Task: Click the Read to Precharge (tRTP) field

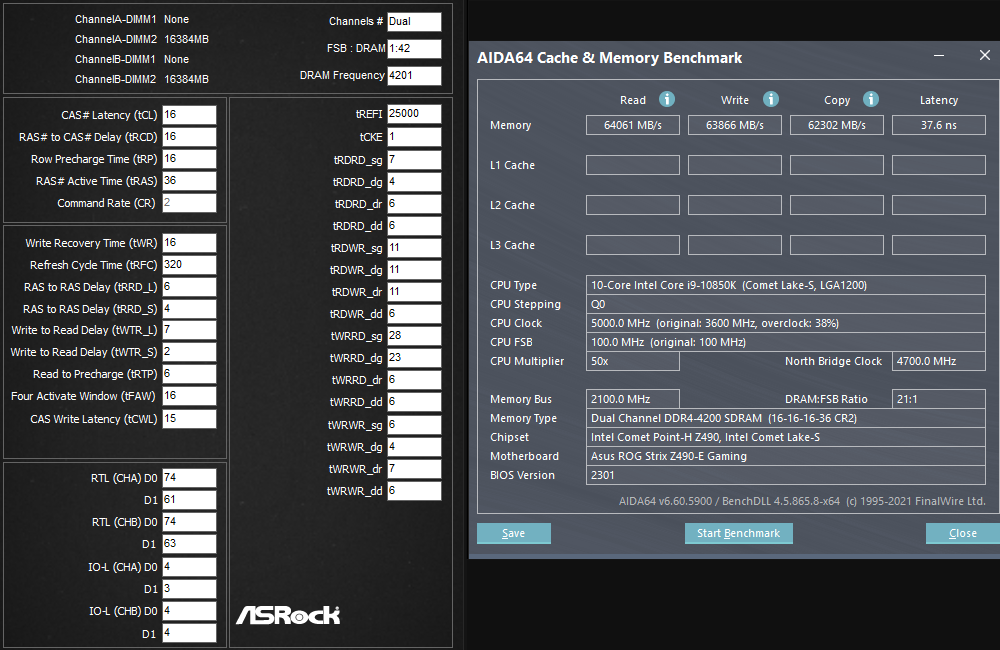Action: pos(189,374)
